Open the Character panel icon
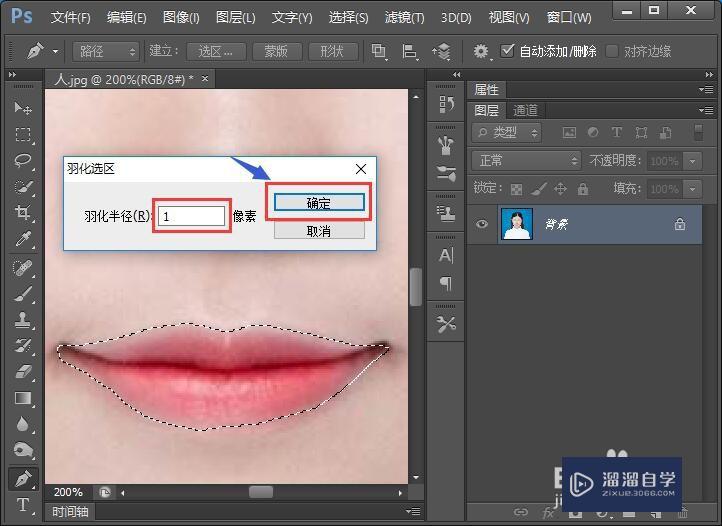This screenshot has height=526, width=722. [x=446, y=255]
